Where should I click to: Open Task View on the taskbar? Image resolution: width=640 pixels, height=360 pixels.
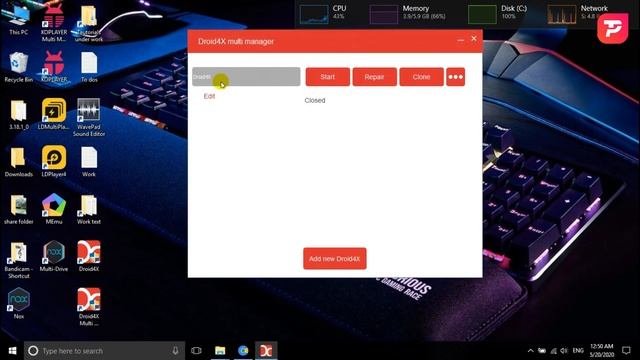point(196,351)
